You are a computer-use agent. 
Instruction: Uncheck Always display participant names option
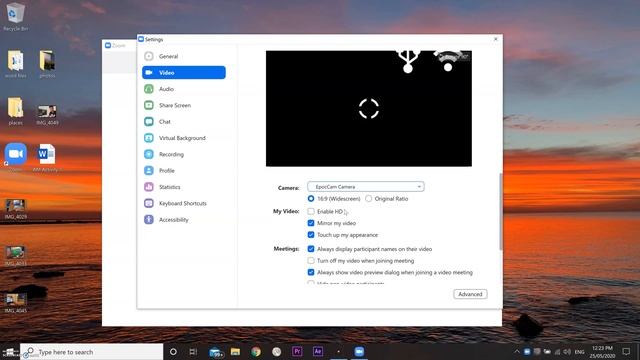click(x=311, y=249)
